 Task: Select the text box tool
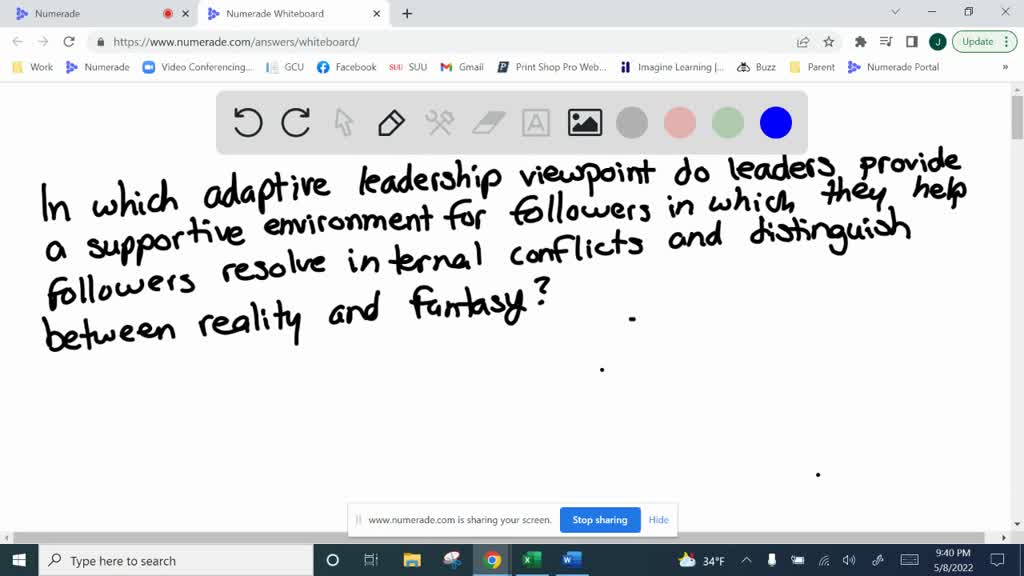(x=536, y=123)
